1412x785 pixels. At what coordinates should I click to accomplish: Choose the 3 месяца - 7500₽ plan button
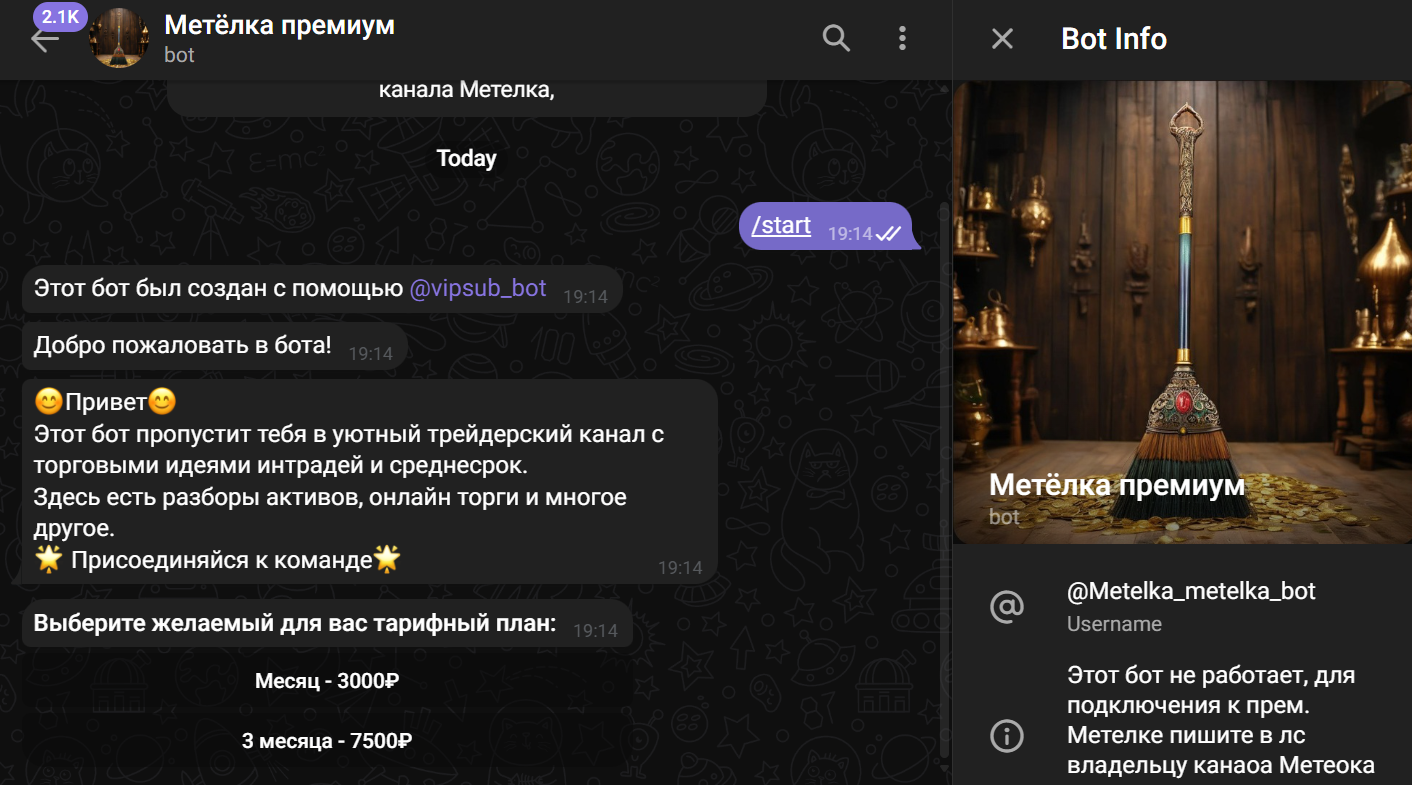[327, 741]
